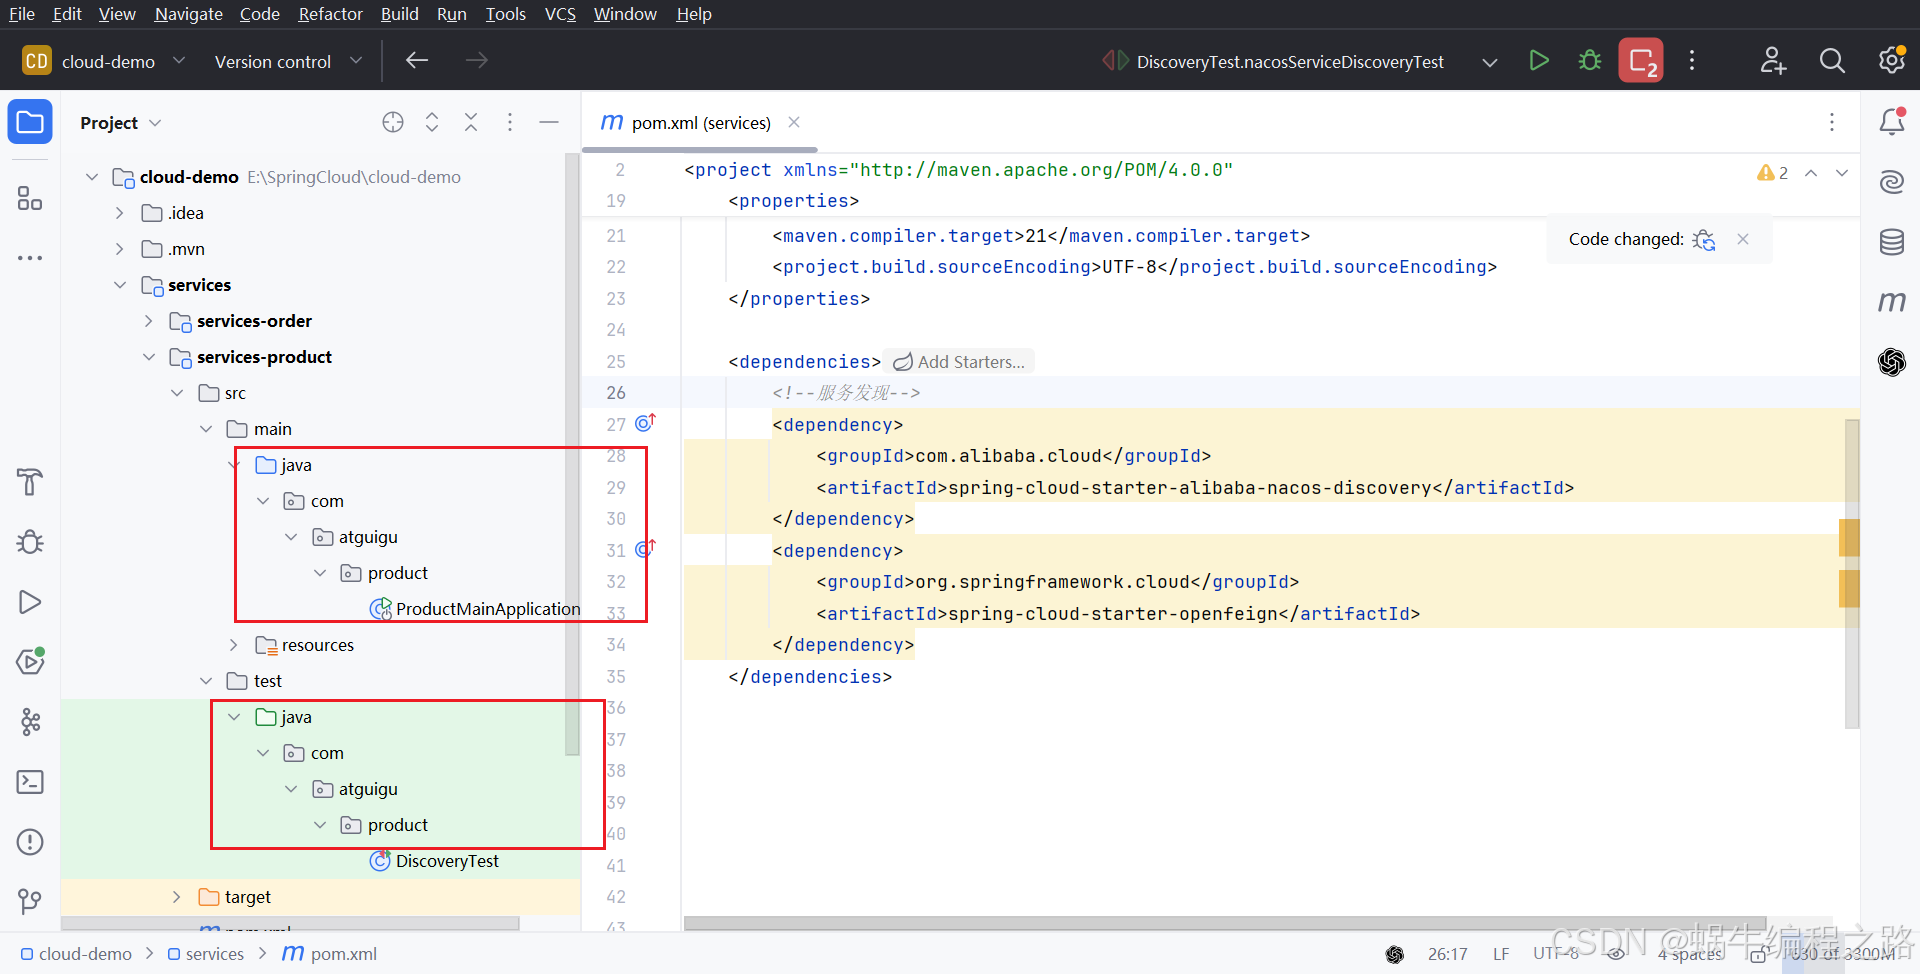Screen dimensions: 1920x974
Task: Jump to next highlighted problem arrow
Action: coord(1842,172)
